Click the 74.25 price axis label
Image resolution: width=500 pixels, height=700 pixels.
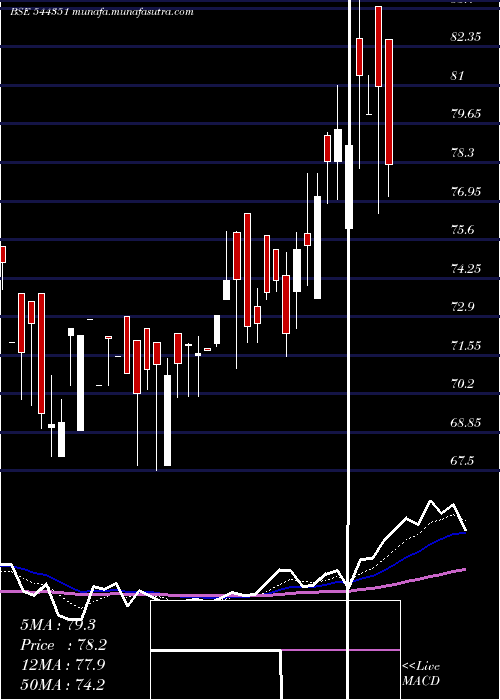tap(466, 269)
